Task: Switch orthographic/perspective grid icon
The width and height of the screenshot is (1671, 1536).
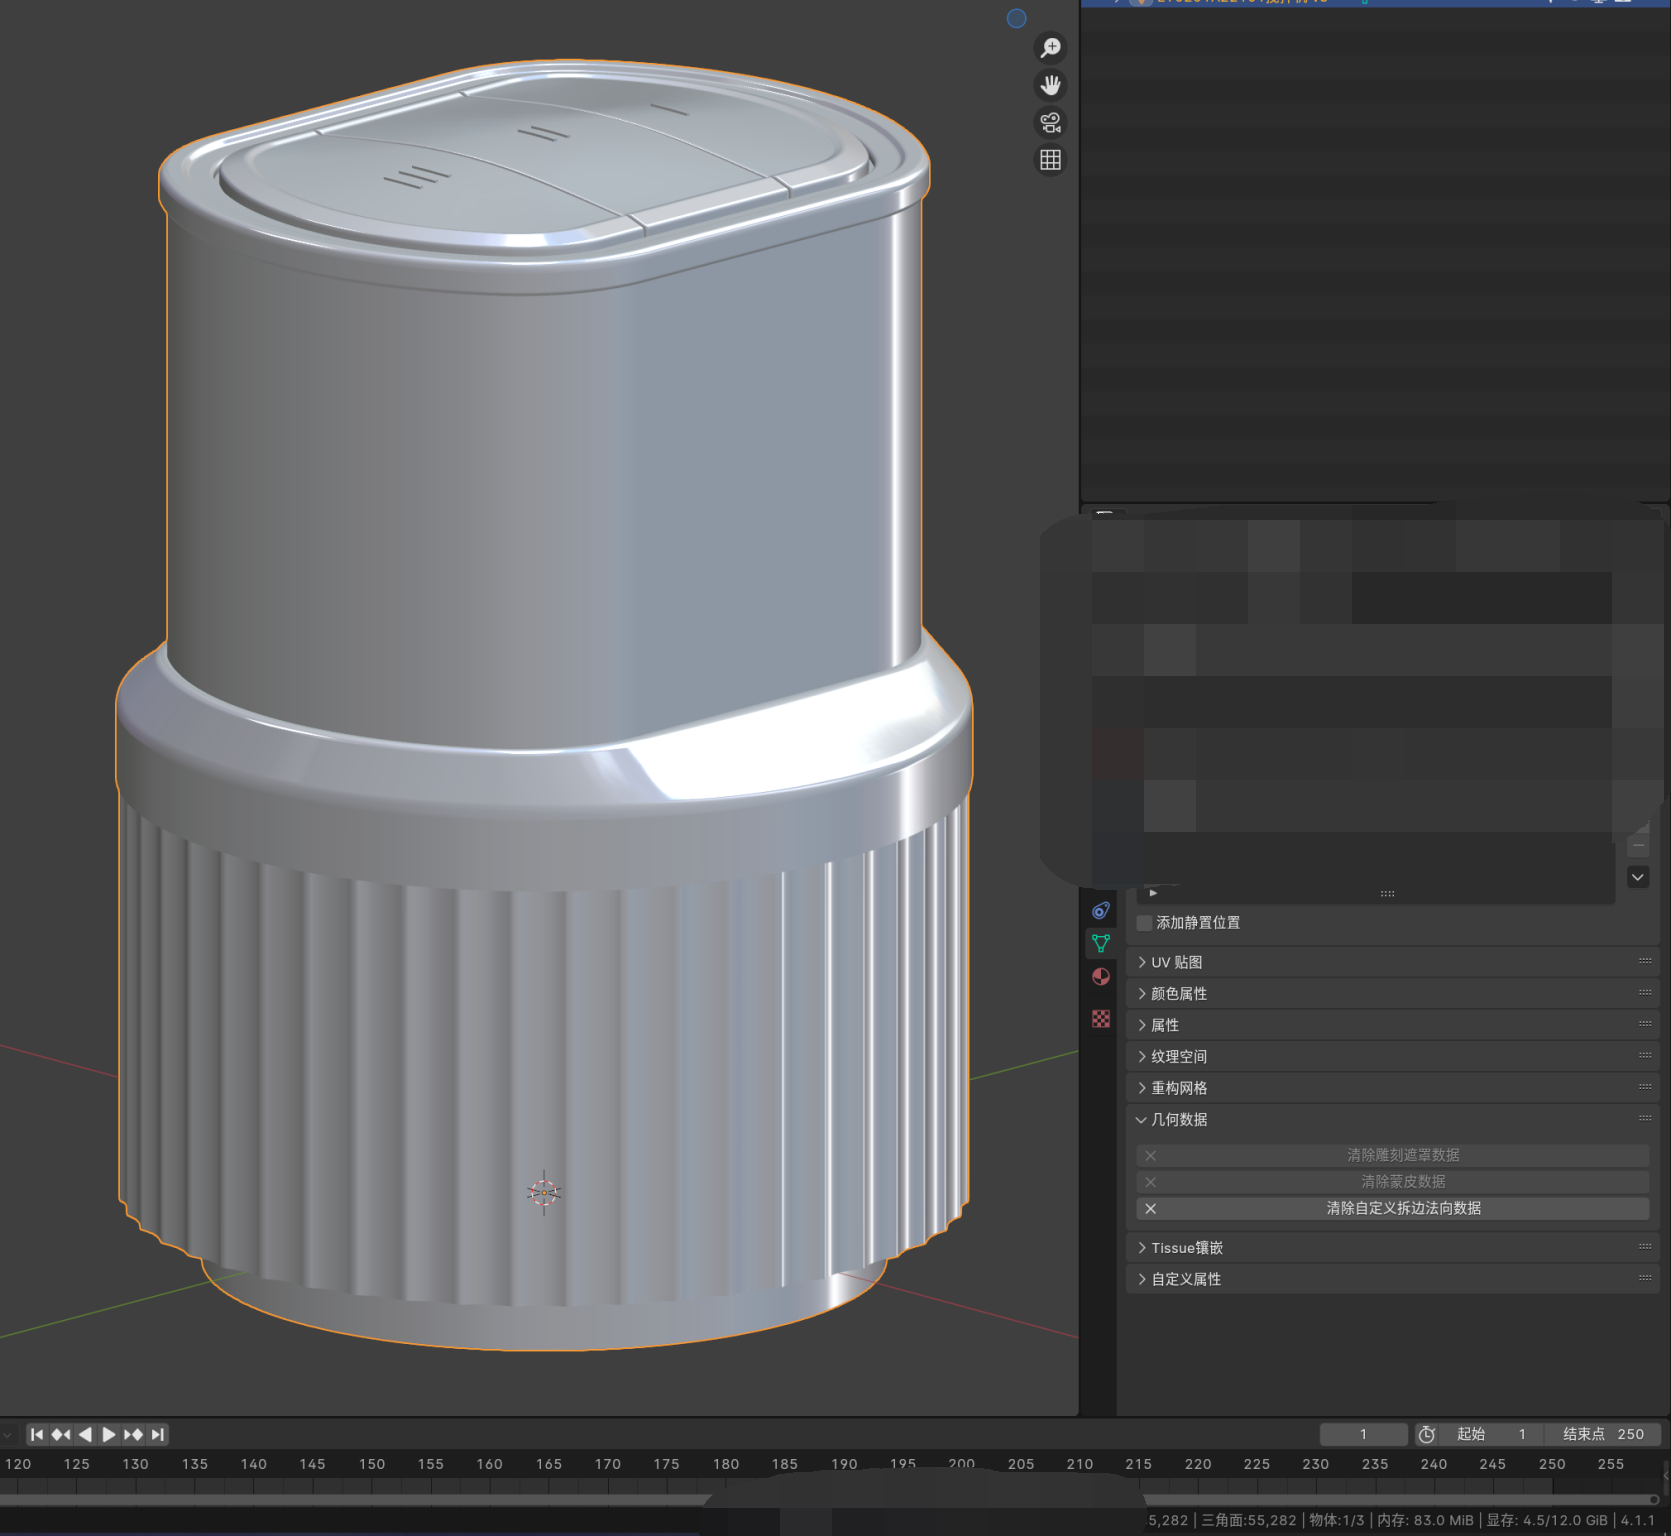Action: [1050, 160]
